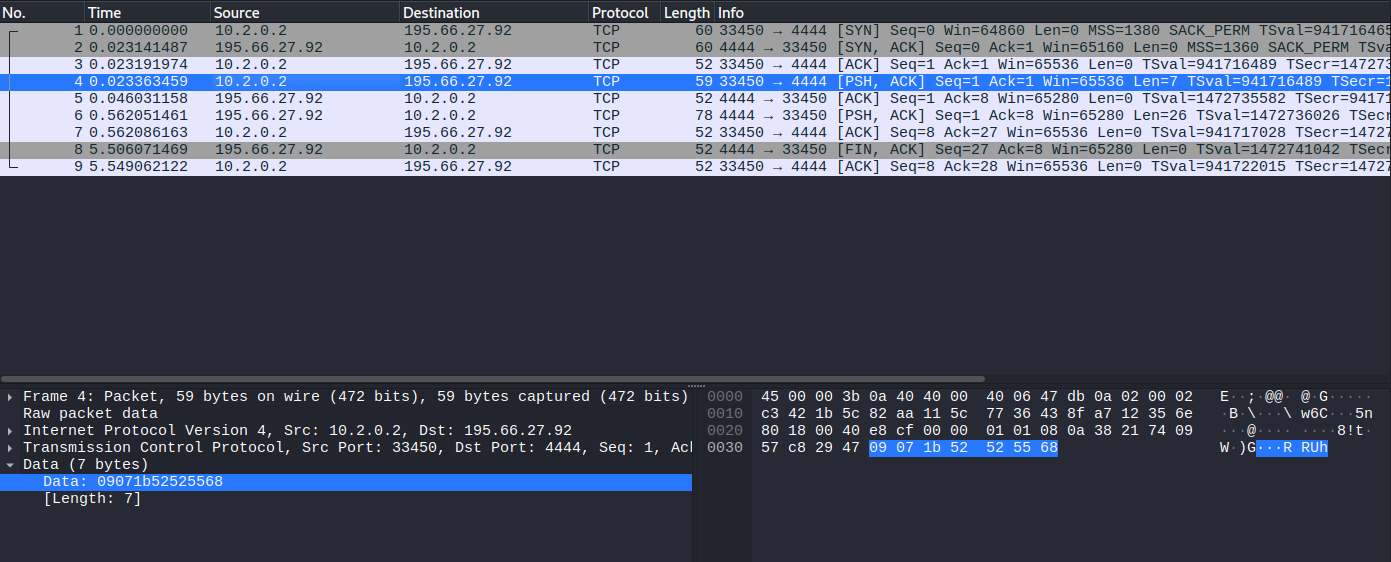Viewport: 1391px width, 562px height.
Task: Expand the Transmission Control Protocol node
Action: tap(11, 448)
